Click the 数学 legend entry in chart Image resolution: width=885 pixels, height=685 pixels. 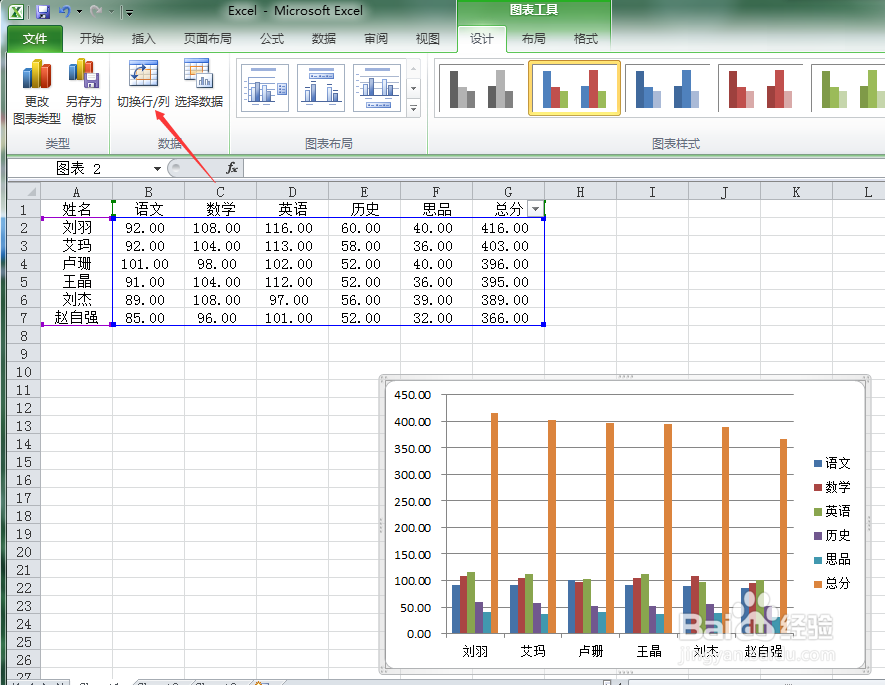click(832, 487)
